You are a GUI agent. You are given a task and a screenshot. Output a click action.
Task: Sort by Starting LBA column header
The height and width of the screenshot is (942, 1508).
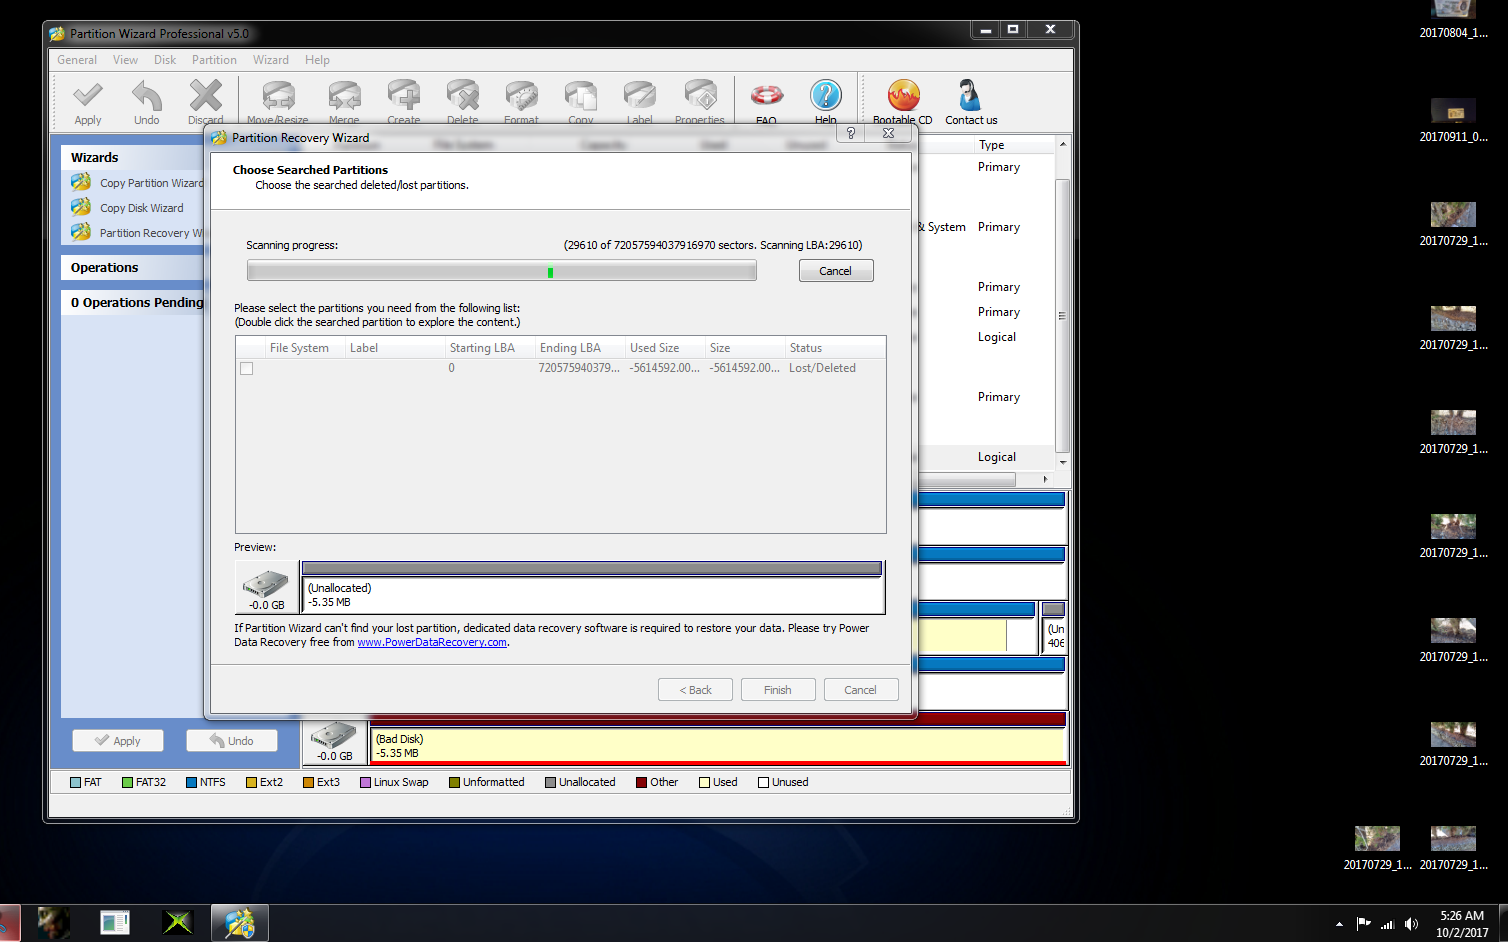click(x=490, y=348)
